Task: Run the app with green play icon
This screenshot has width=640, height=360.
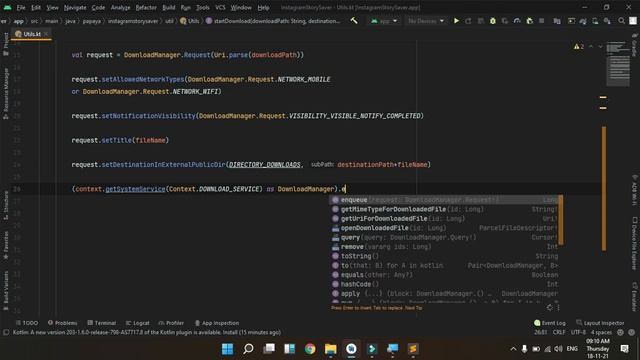Action: (x=456, y=20)
